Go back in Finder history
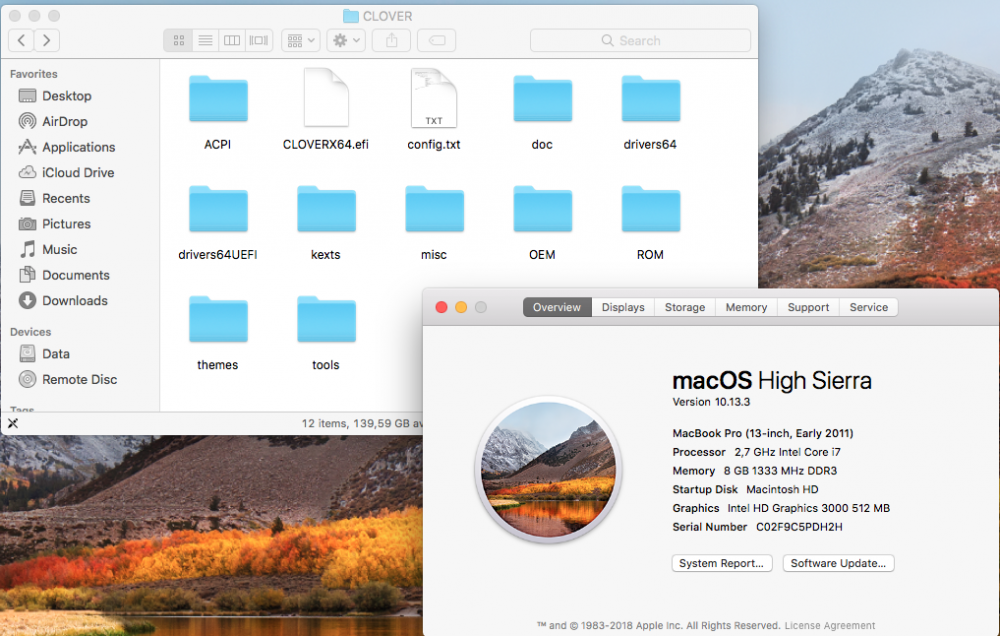Viewport: 1000px width, 636px height. coord(21,40)
